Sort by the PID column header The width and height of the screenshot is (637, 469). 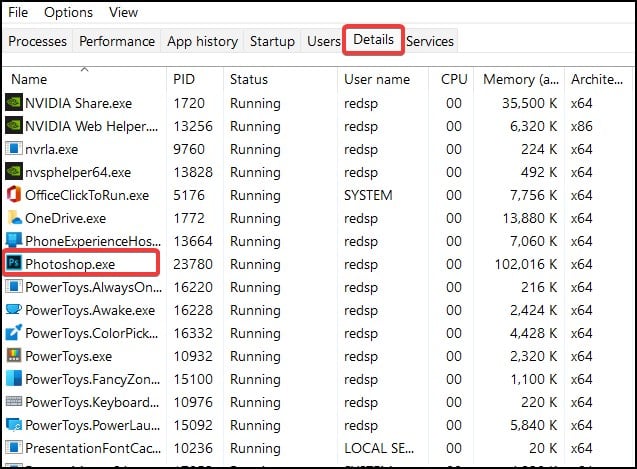pos(184,79)
